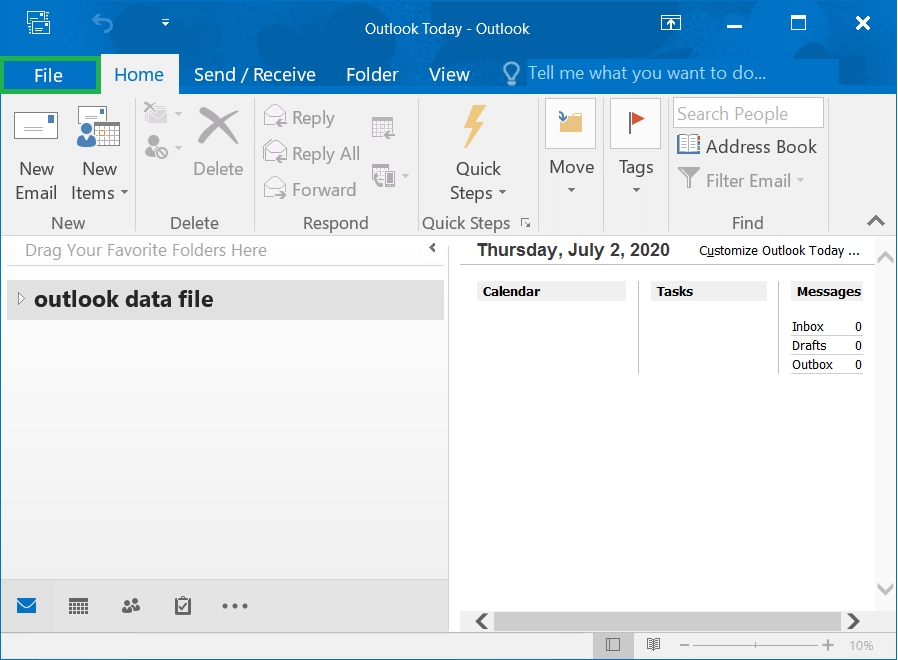
Task: Switch to Mail view icon
Action: pos(27,606)
